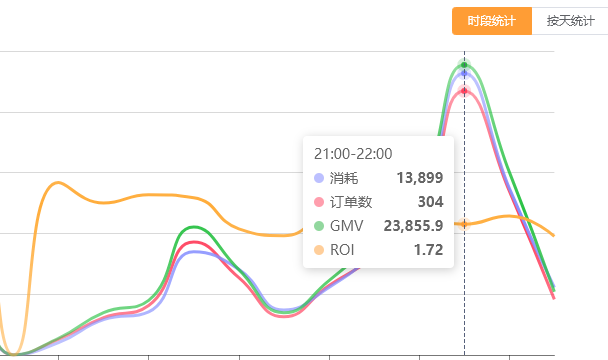This screenshot has width=608, height=360.
Task: Click the 304 订单数 value
Action: coord(430,202)
